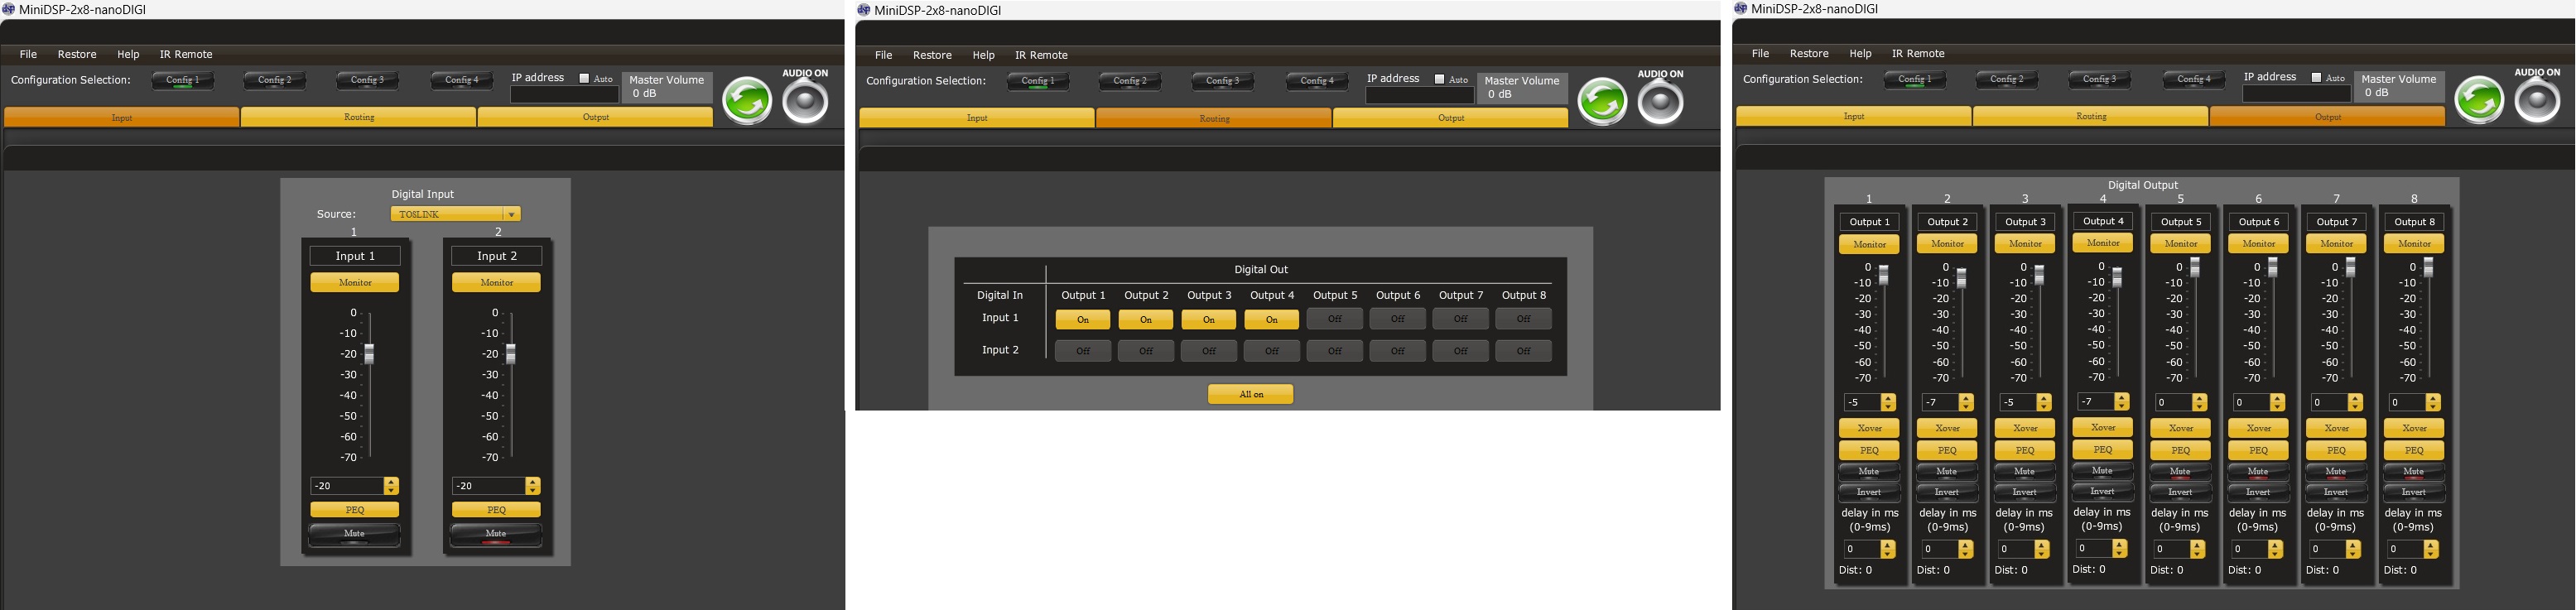The height and width of the screenshot is (610, 2576).
Task: Click the Output 2 gain stepper arrows
Action: 1966,402
